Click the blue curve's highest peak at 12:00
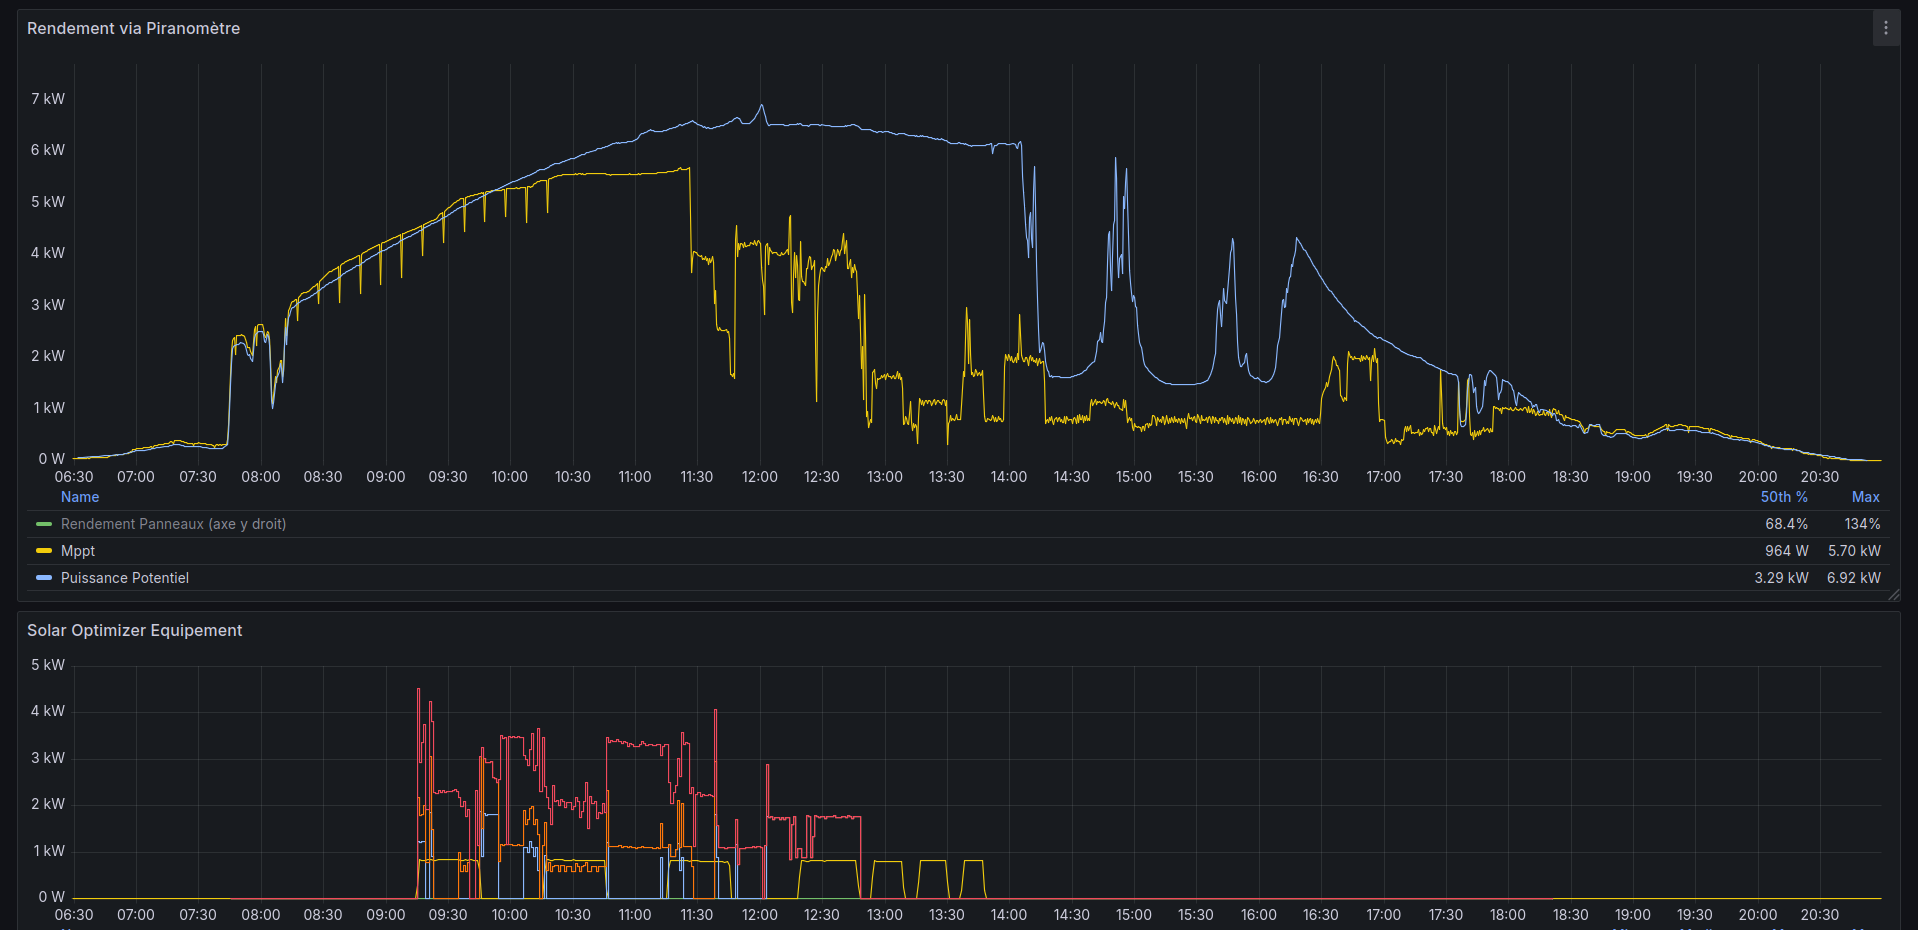This screenshot has width=1918, height=930. tap(761, 106)
